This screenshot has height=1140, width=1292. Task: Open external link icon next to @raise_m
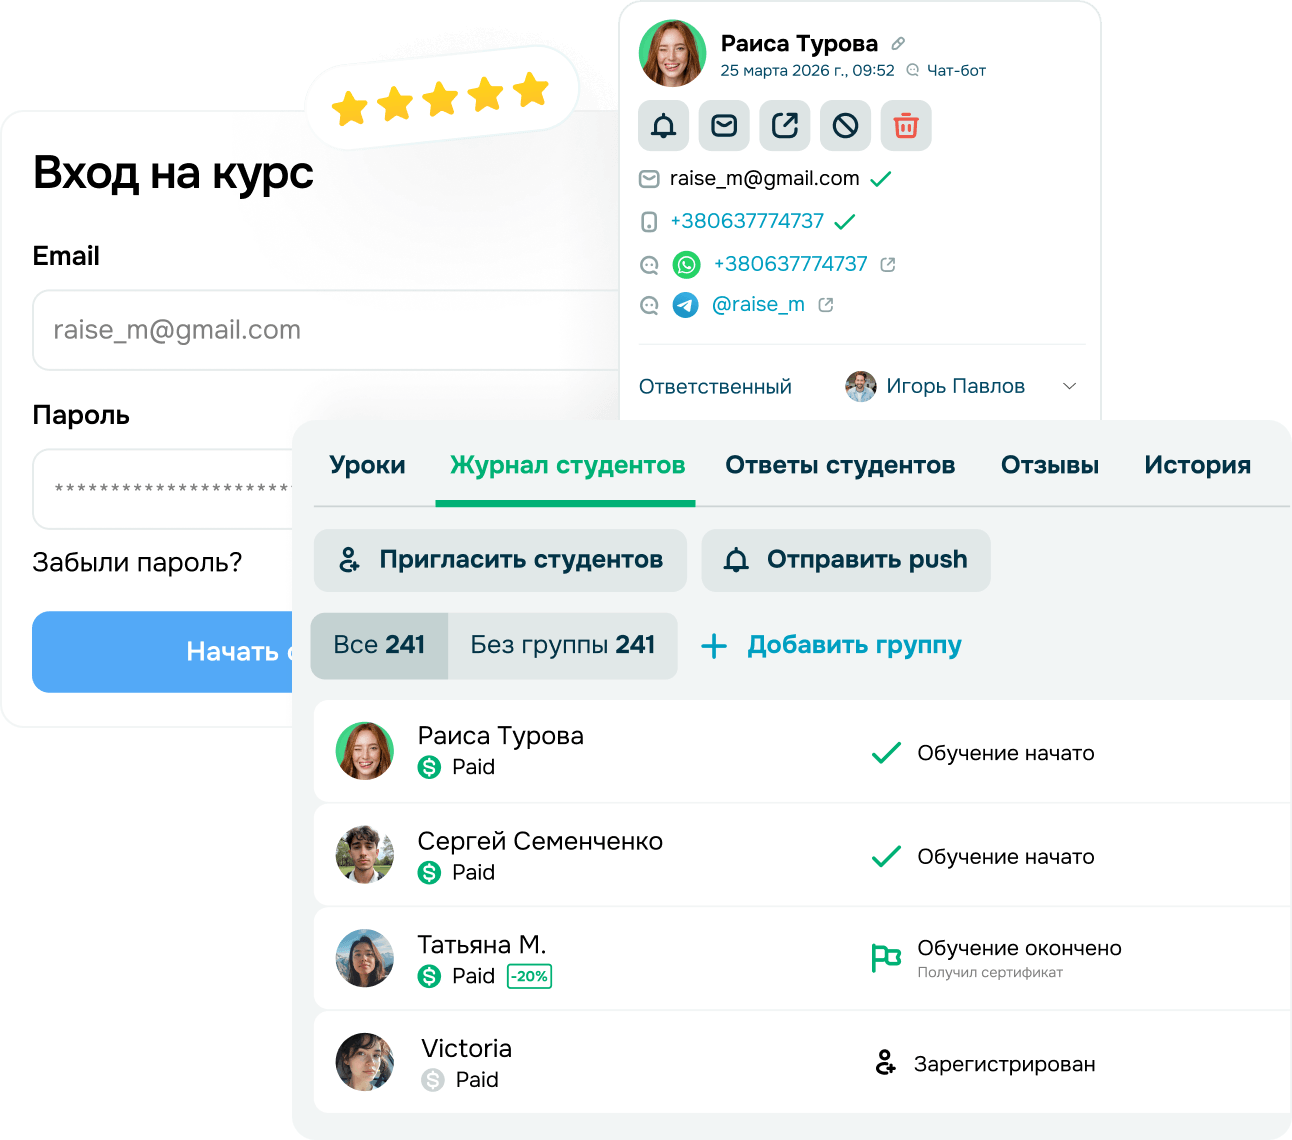826,305
